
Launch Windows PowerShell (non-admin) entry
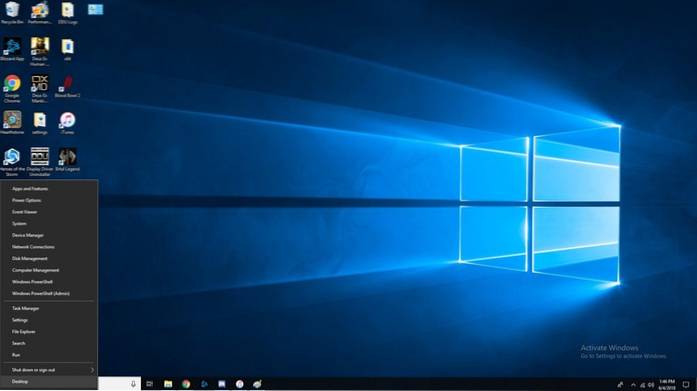pos(49,282)
